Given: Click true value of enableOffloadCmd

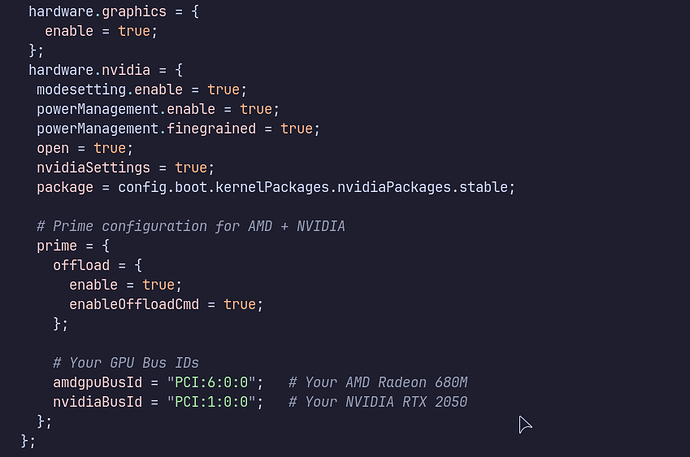Looking at the screenshot, I should pos(239,304).
